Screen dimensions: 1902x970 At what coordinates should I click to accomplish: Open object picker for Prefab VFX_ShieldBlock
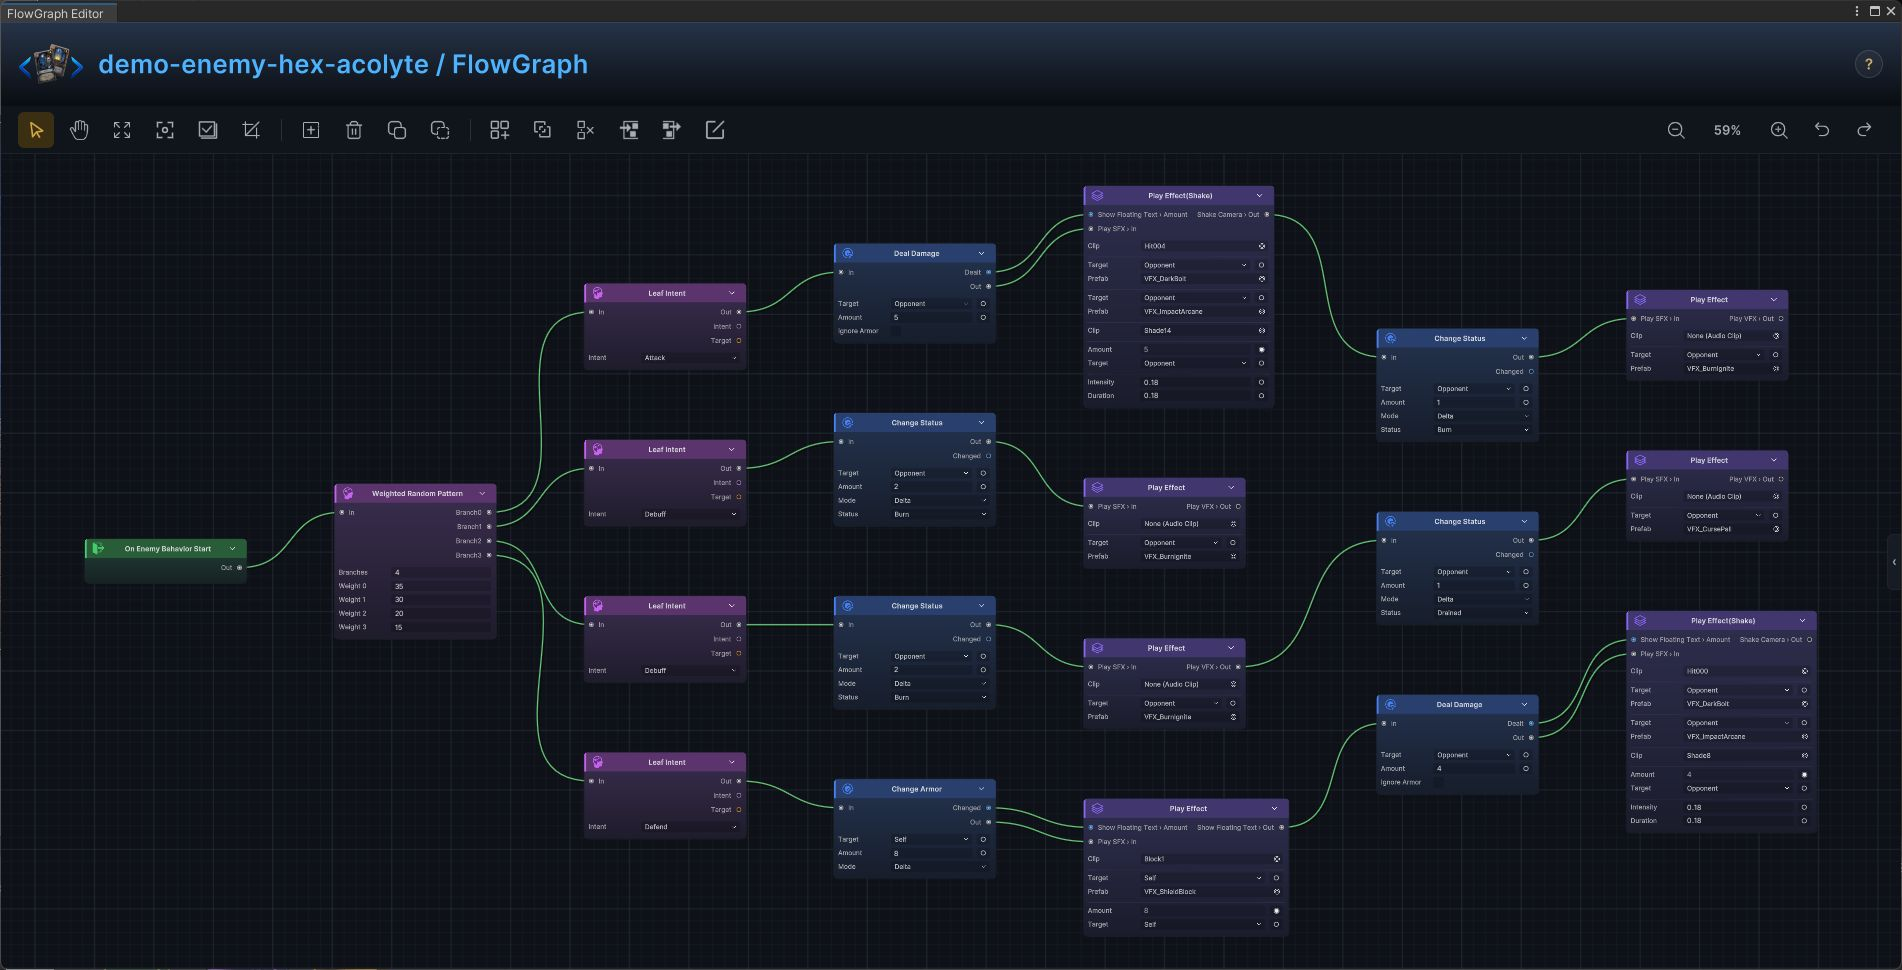coord(1277,892)
